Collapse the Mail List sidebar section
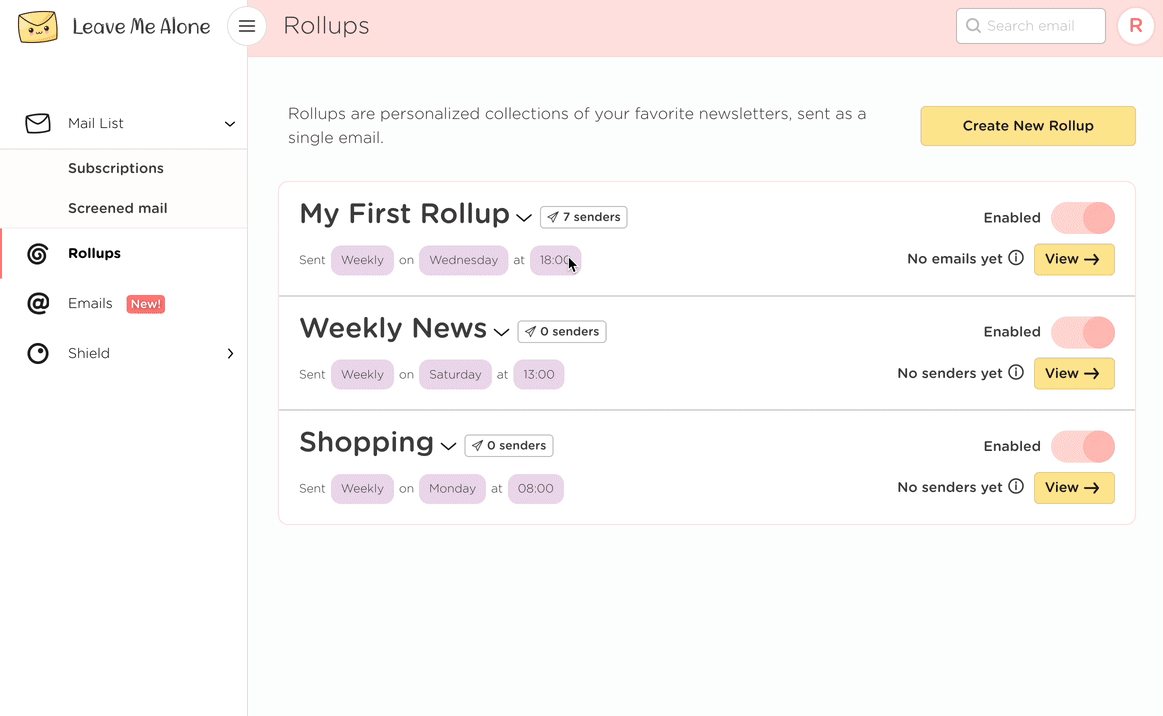Screen dimensions: 1163x716 pyautogui.click(x=229, y=124)
